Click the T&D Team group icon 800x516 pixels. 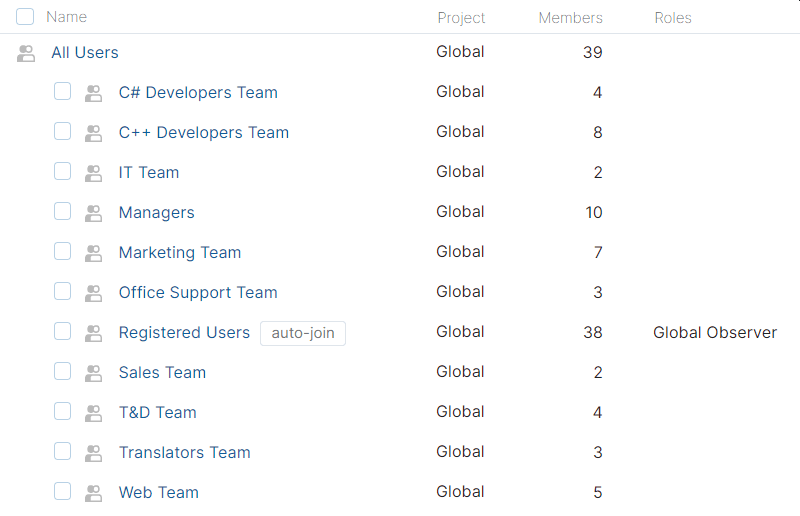(x=93, y=413)
